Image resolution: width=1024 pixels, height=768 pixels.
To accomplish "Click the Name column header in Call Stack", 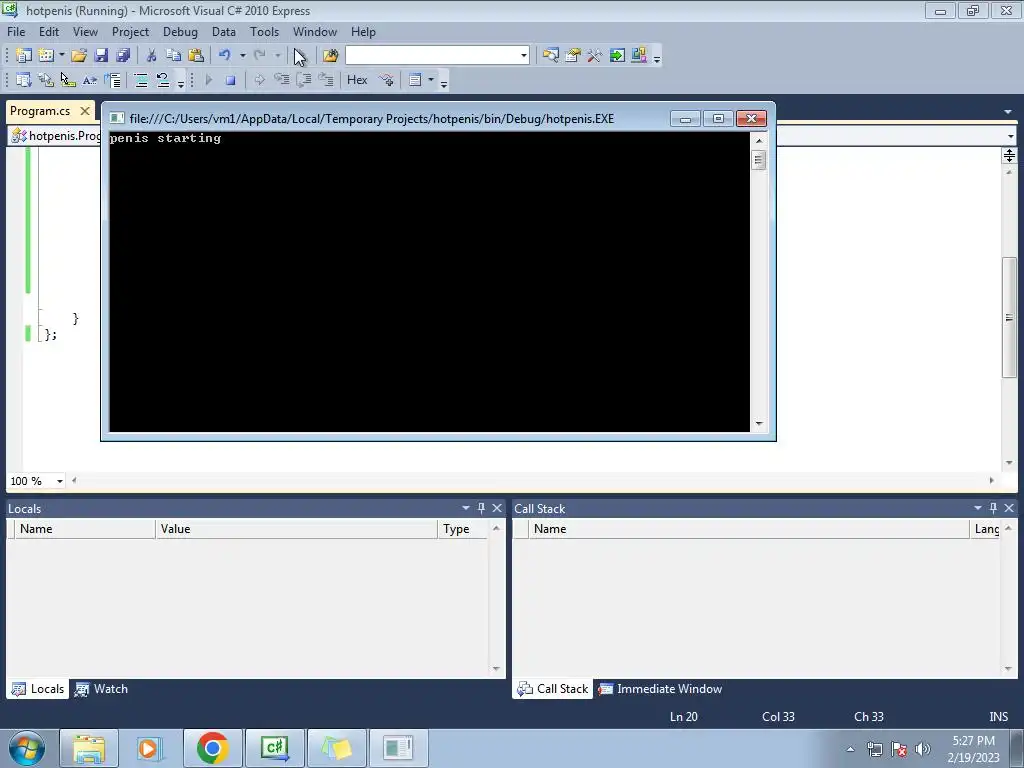I will 749,529.
